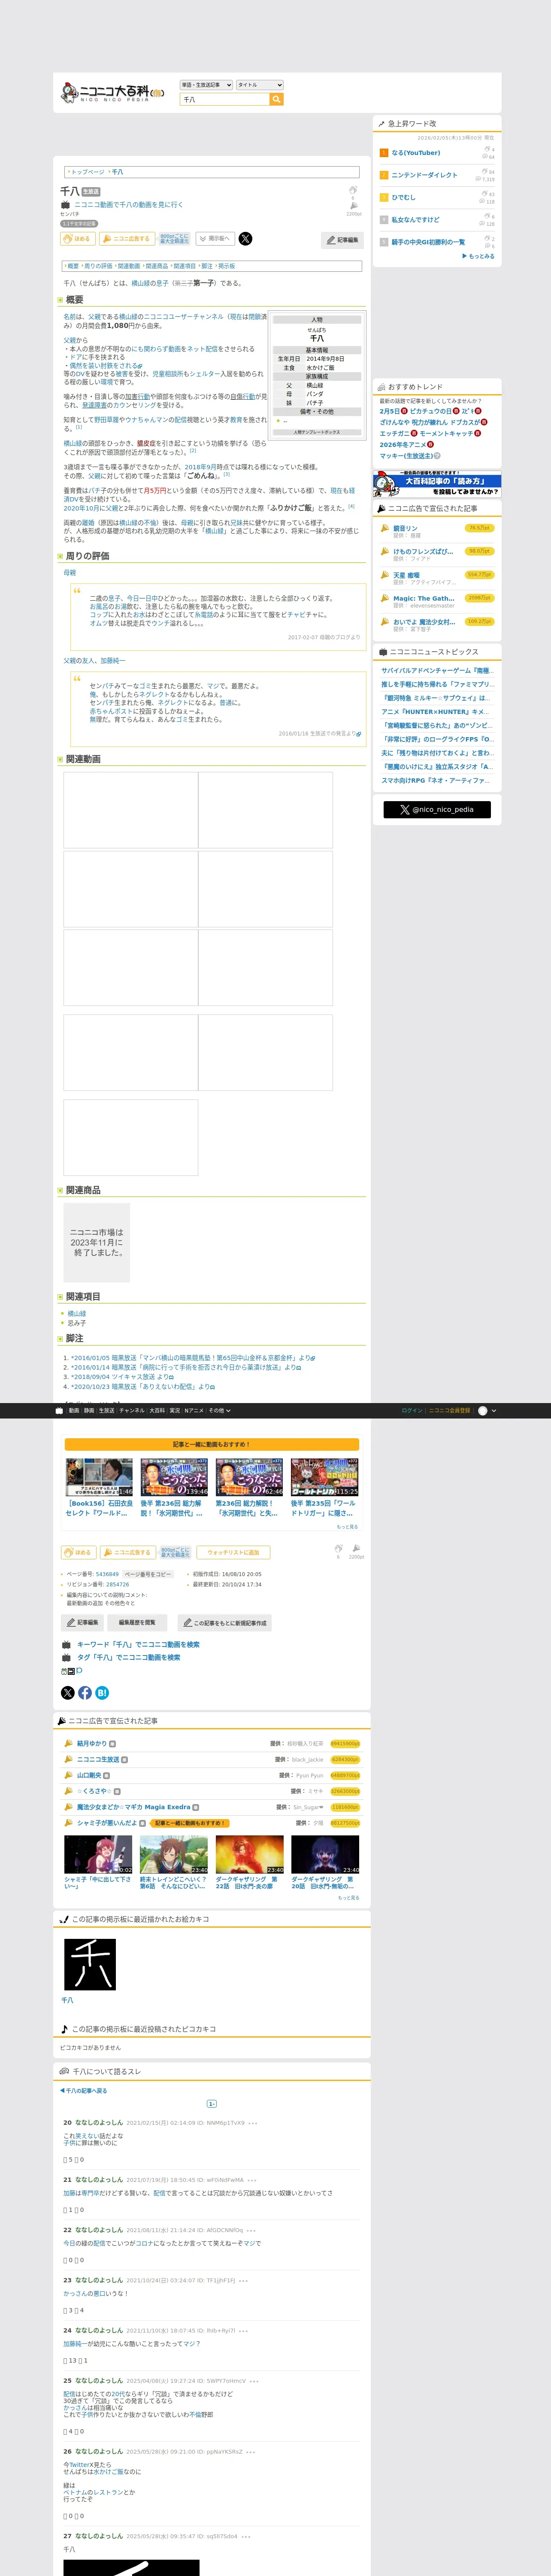This screenshot has height=2576, width=551.
Task: Click the lower X share icon
Action: pos(68,1693)
